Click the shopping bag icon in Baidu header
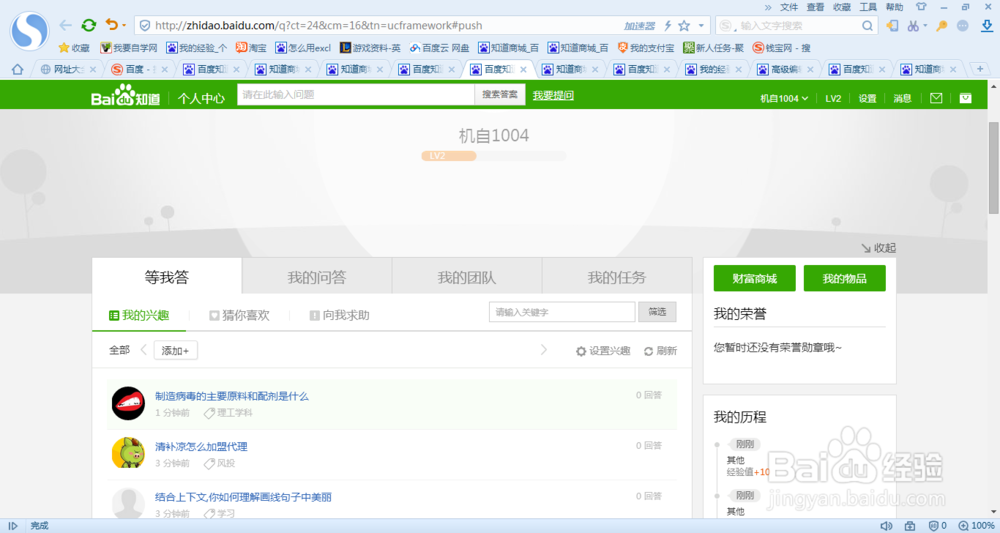 [966, 98]
